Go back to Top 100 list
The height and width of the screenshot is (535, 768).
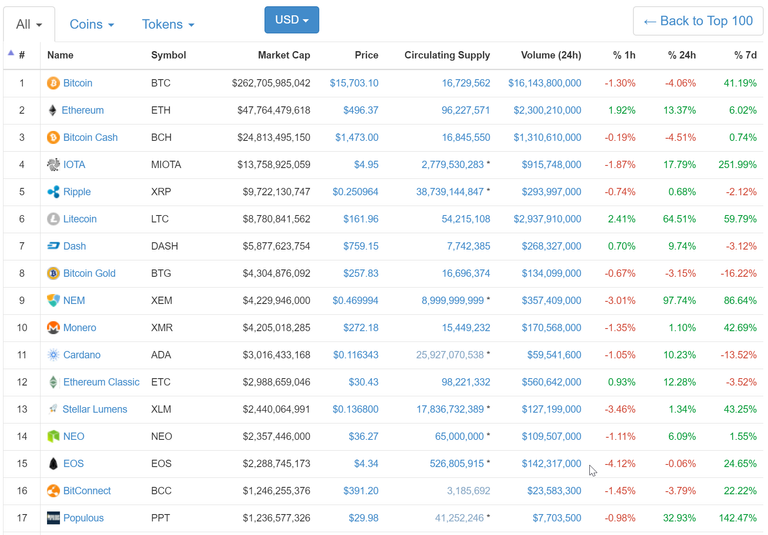[698, 21]
